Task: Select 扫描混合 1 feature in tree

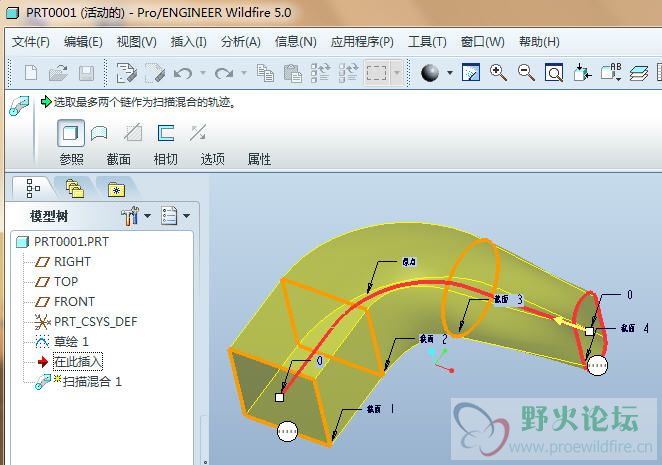Action: tap(78, 381)
